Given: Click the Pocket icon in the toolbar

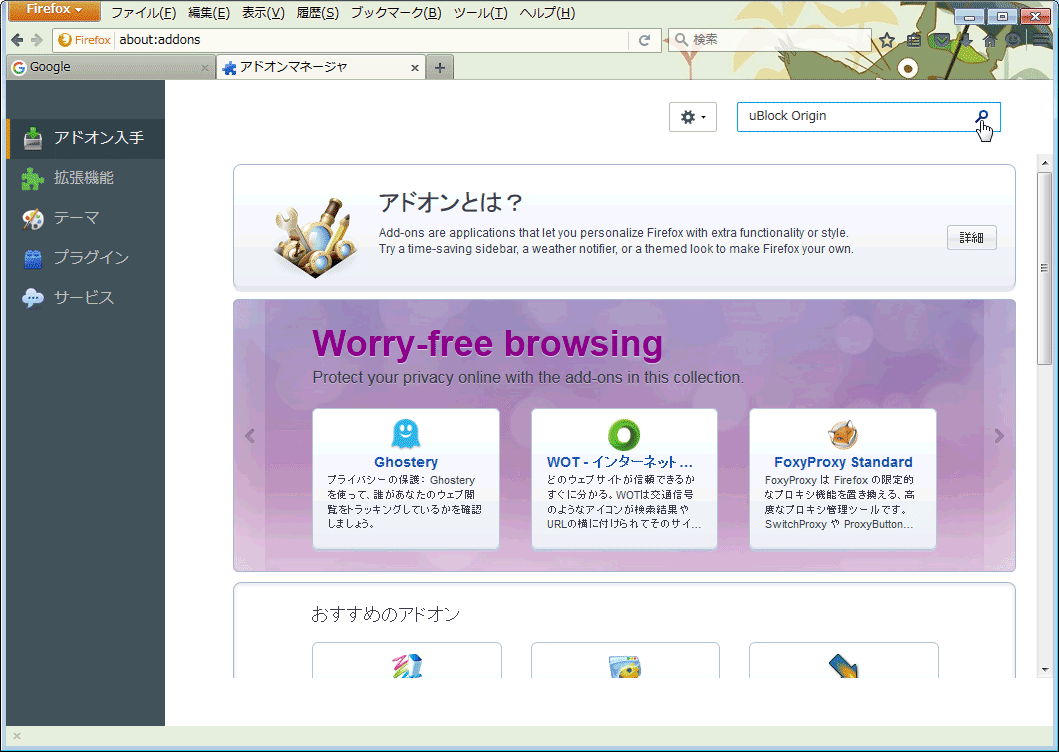Looking at the screenshot, I should [941, 40].
